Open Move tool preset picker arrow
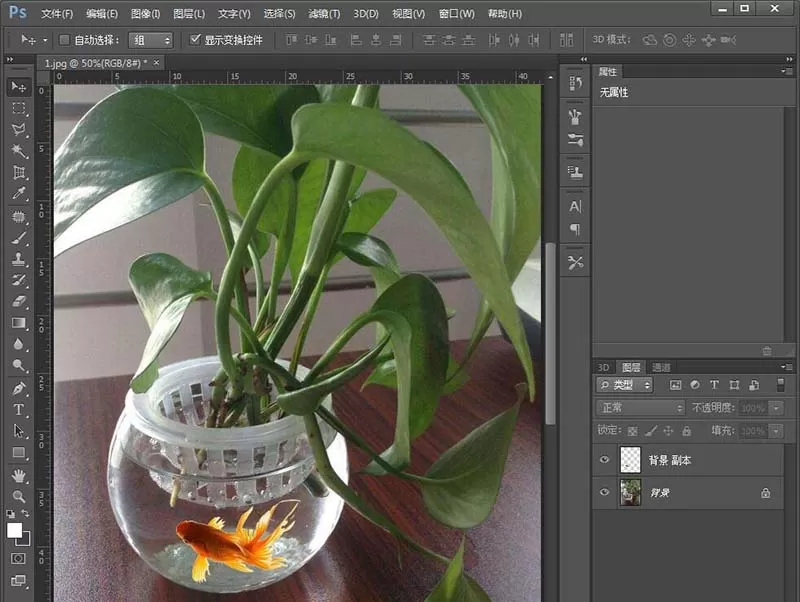Viewport: 800px width, 602px height. pos(45,40)
